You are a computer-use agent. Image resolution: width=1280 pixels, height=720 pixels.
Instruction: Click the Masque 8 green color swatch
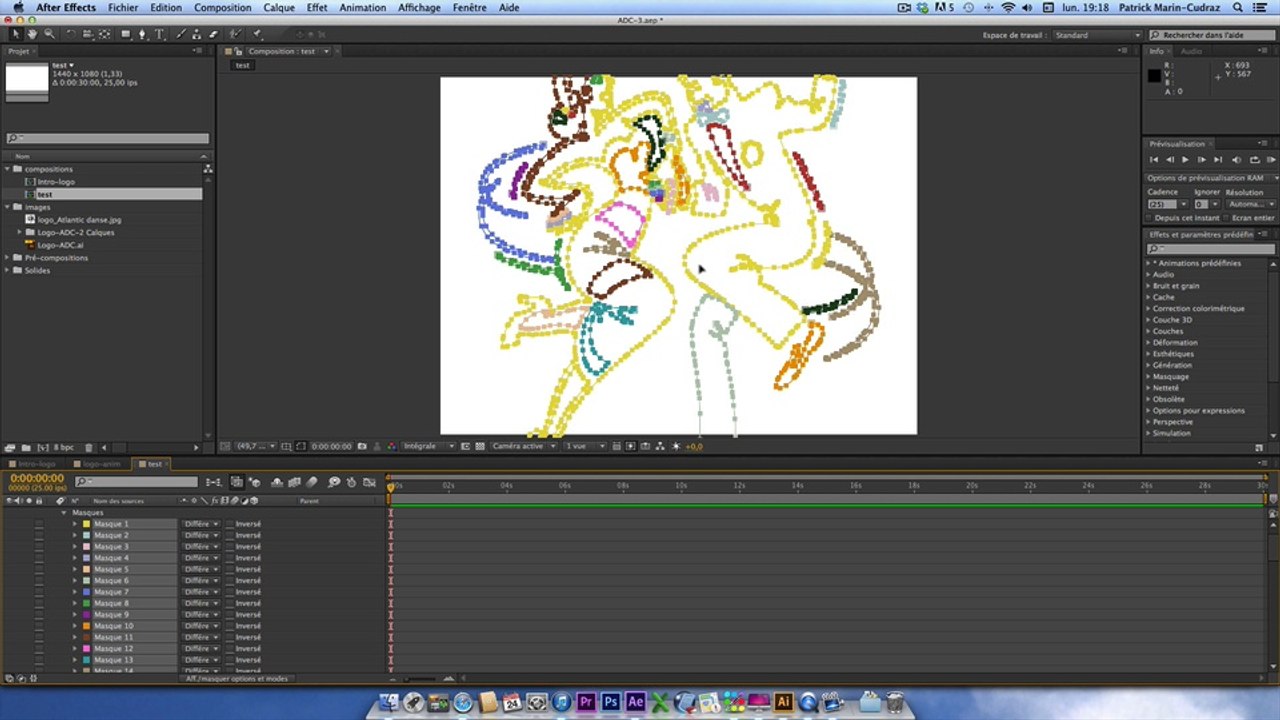[x=86, y=603]
